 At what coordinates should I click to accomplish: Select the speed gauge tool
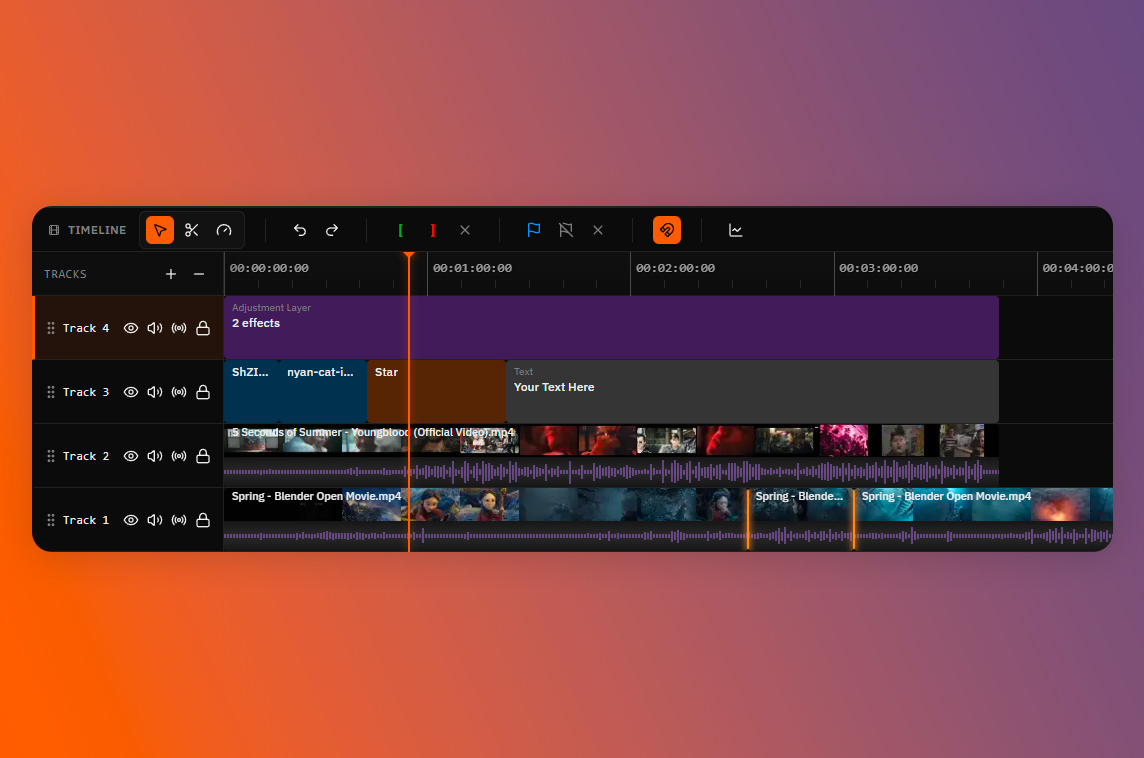point(224,230)
